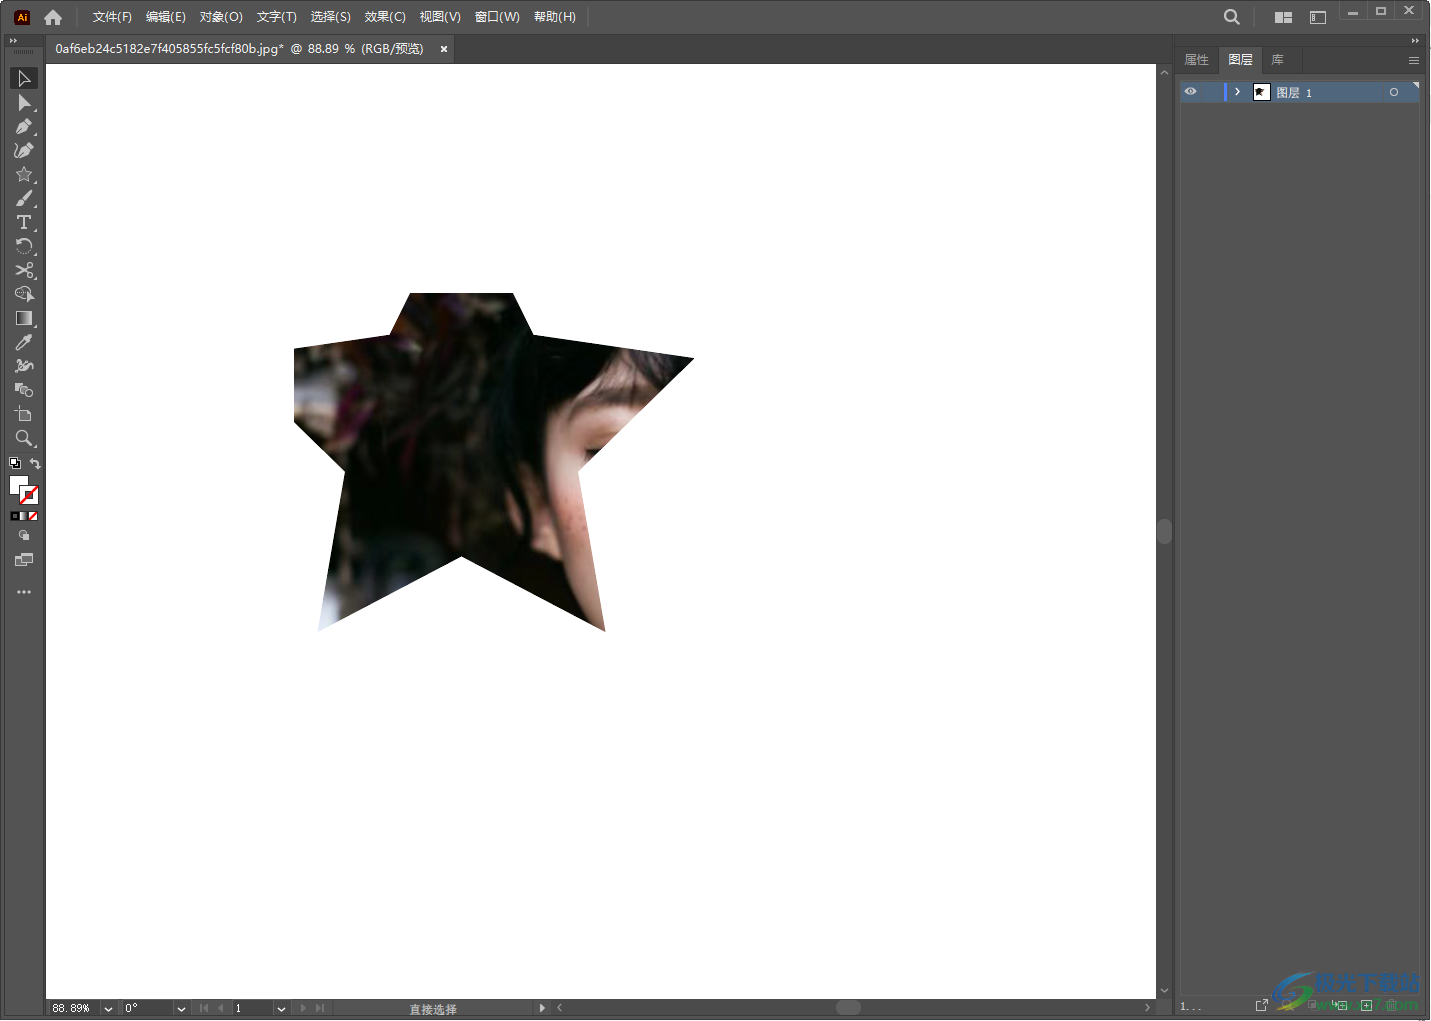Open 文字(T) menu
Screen dimensions: 1431x1021
[276, 17]
